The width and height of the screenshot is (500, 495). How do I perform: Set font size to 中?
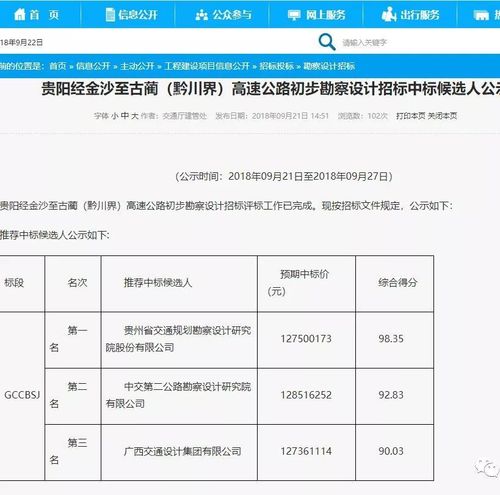[x=125, y=116]
